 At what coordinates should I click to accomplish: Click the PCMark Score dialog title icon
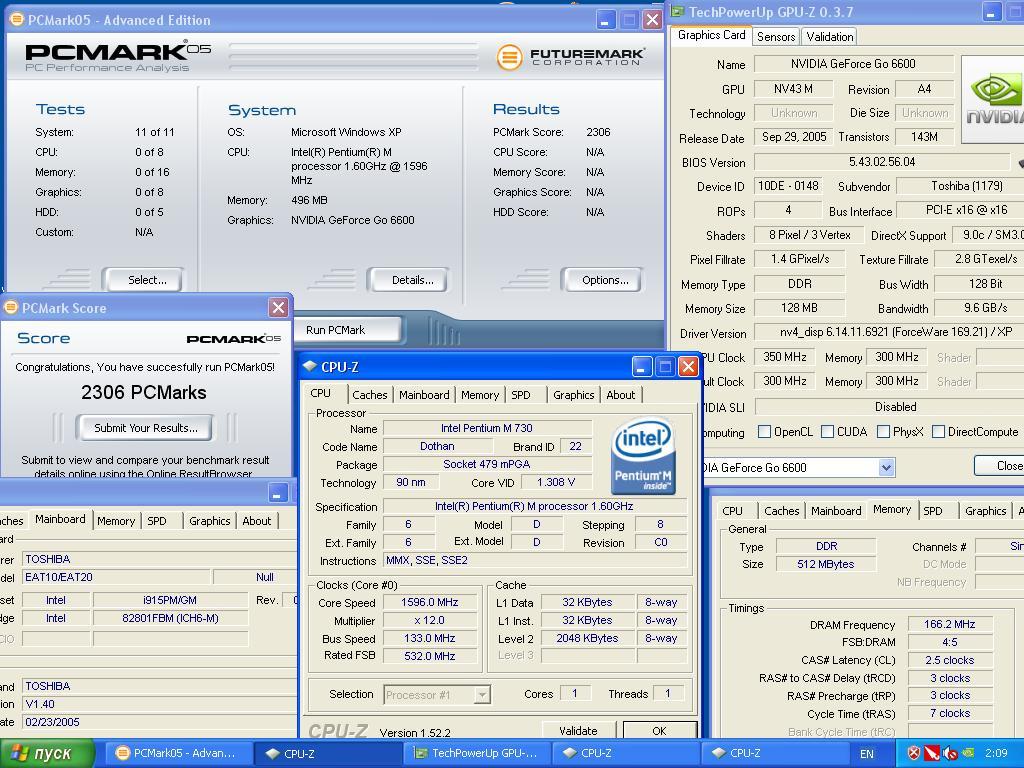pyautogui.click(x=10, y=308)
